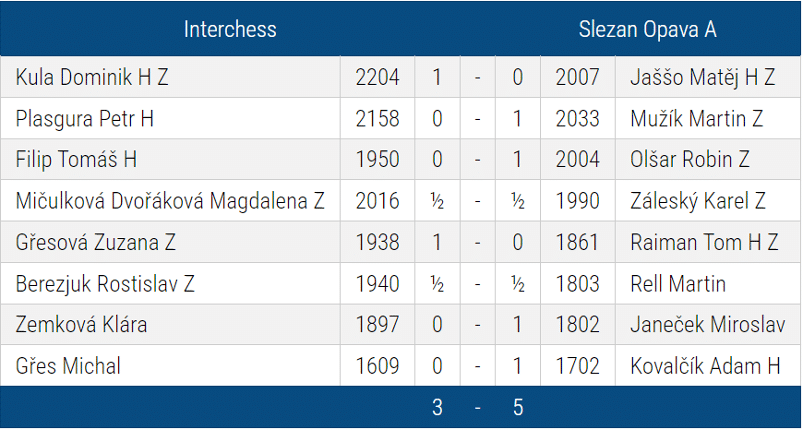Viewport: 805px width, 430px height.
Task: Click Olšar Robin Z name
Action: tap(689, 159)
